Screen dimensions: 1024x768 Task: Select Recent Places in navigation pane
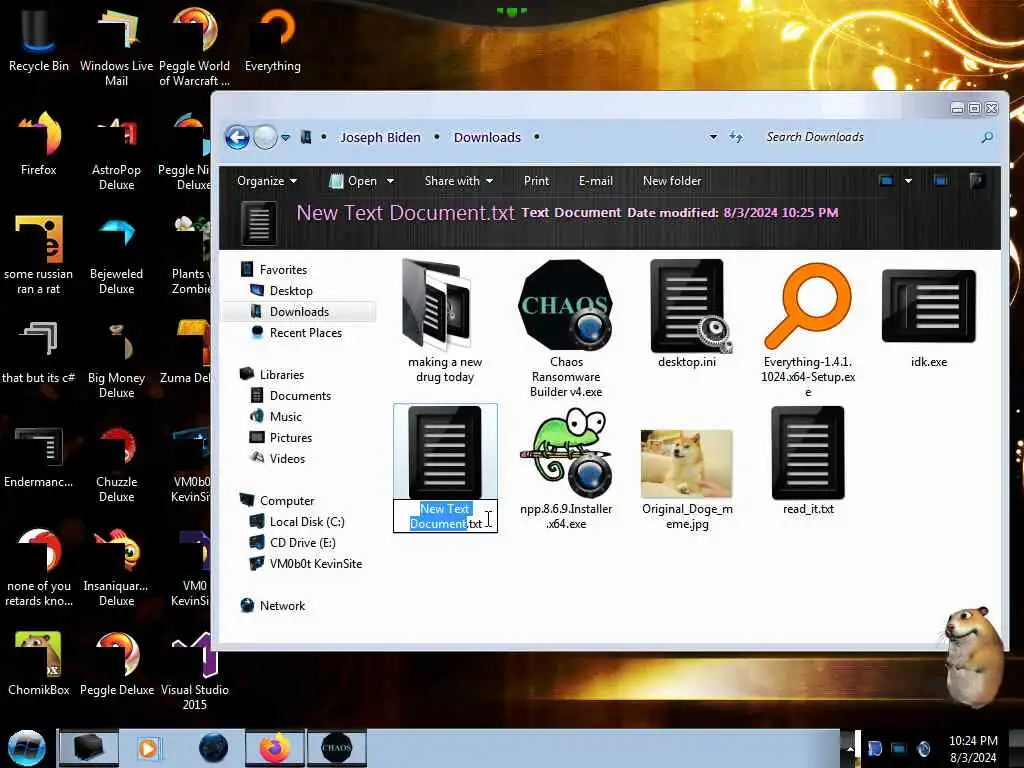coord(306,332)
